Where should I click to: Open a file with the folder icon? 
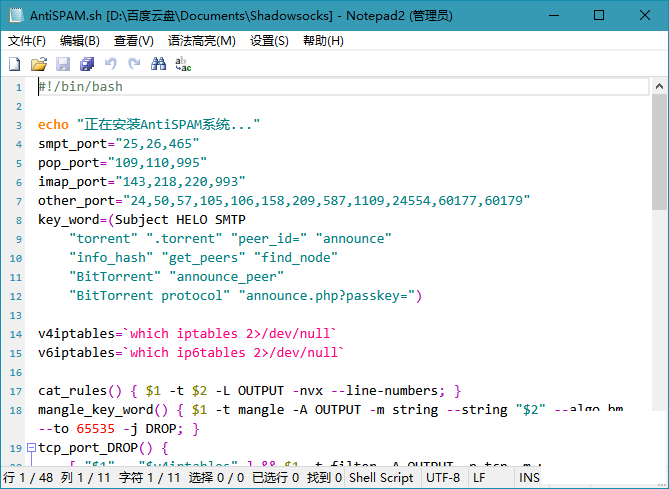[39, 64]
